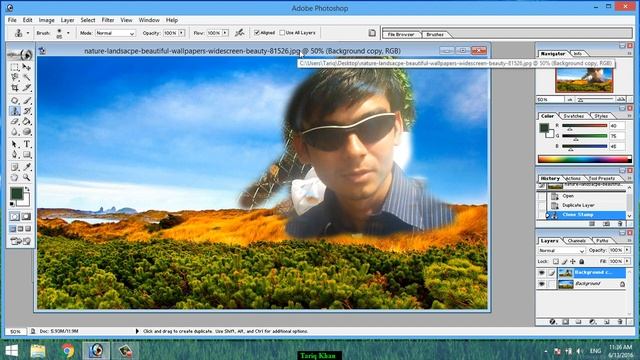This screenshot has width=640, height=360.
Task: Open the File Browser tab
Action: point(401,35)
